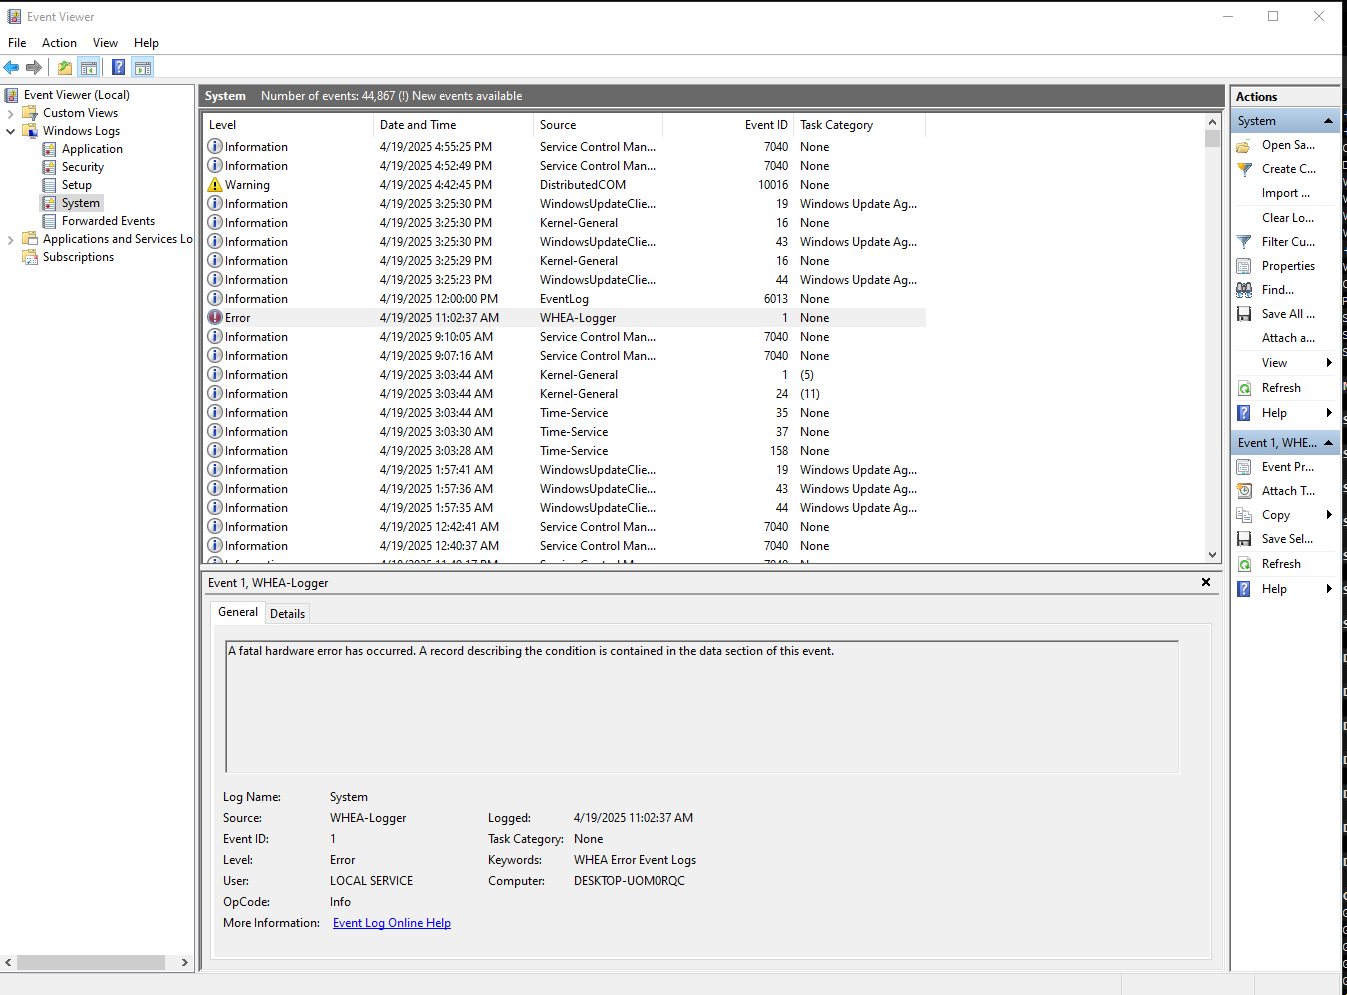Select the EventLog 6013 event row

click(x=565, y=299)
